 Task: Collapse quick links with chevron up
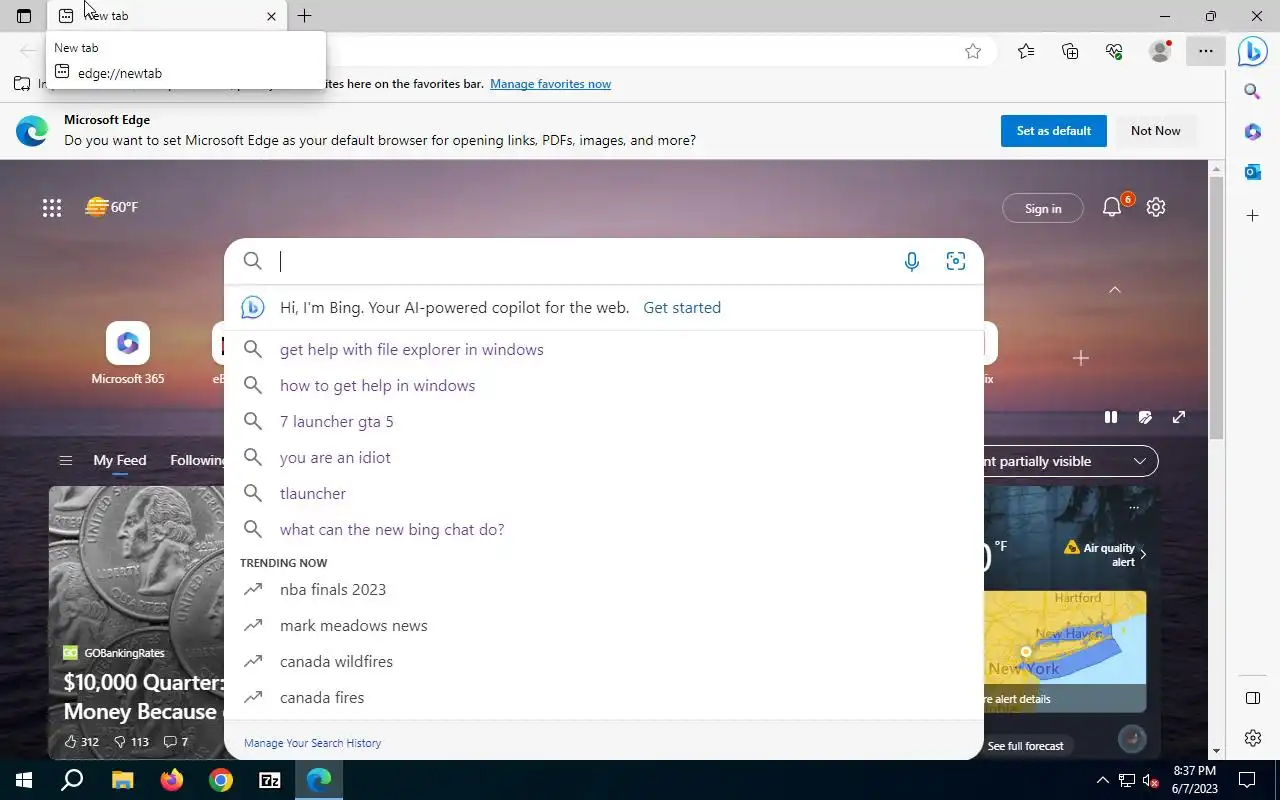1115,290
